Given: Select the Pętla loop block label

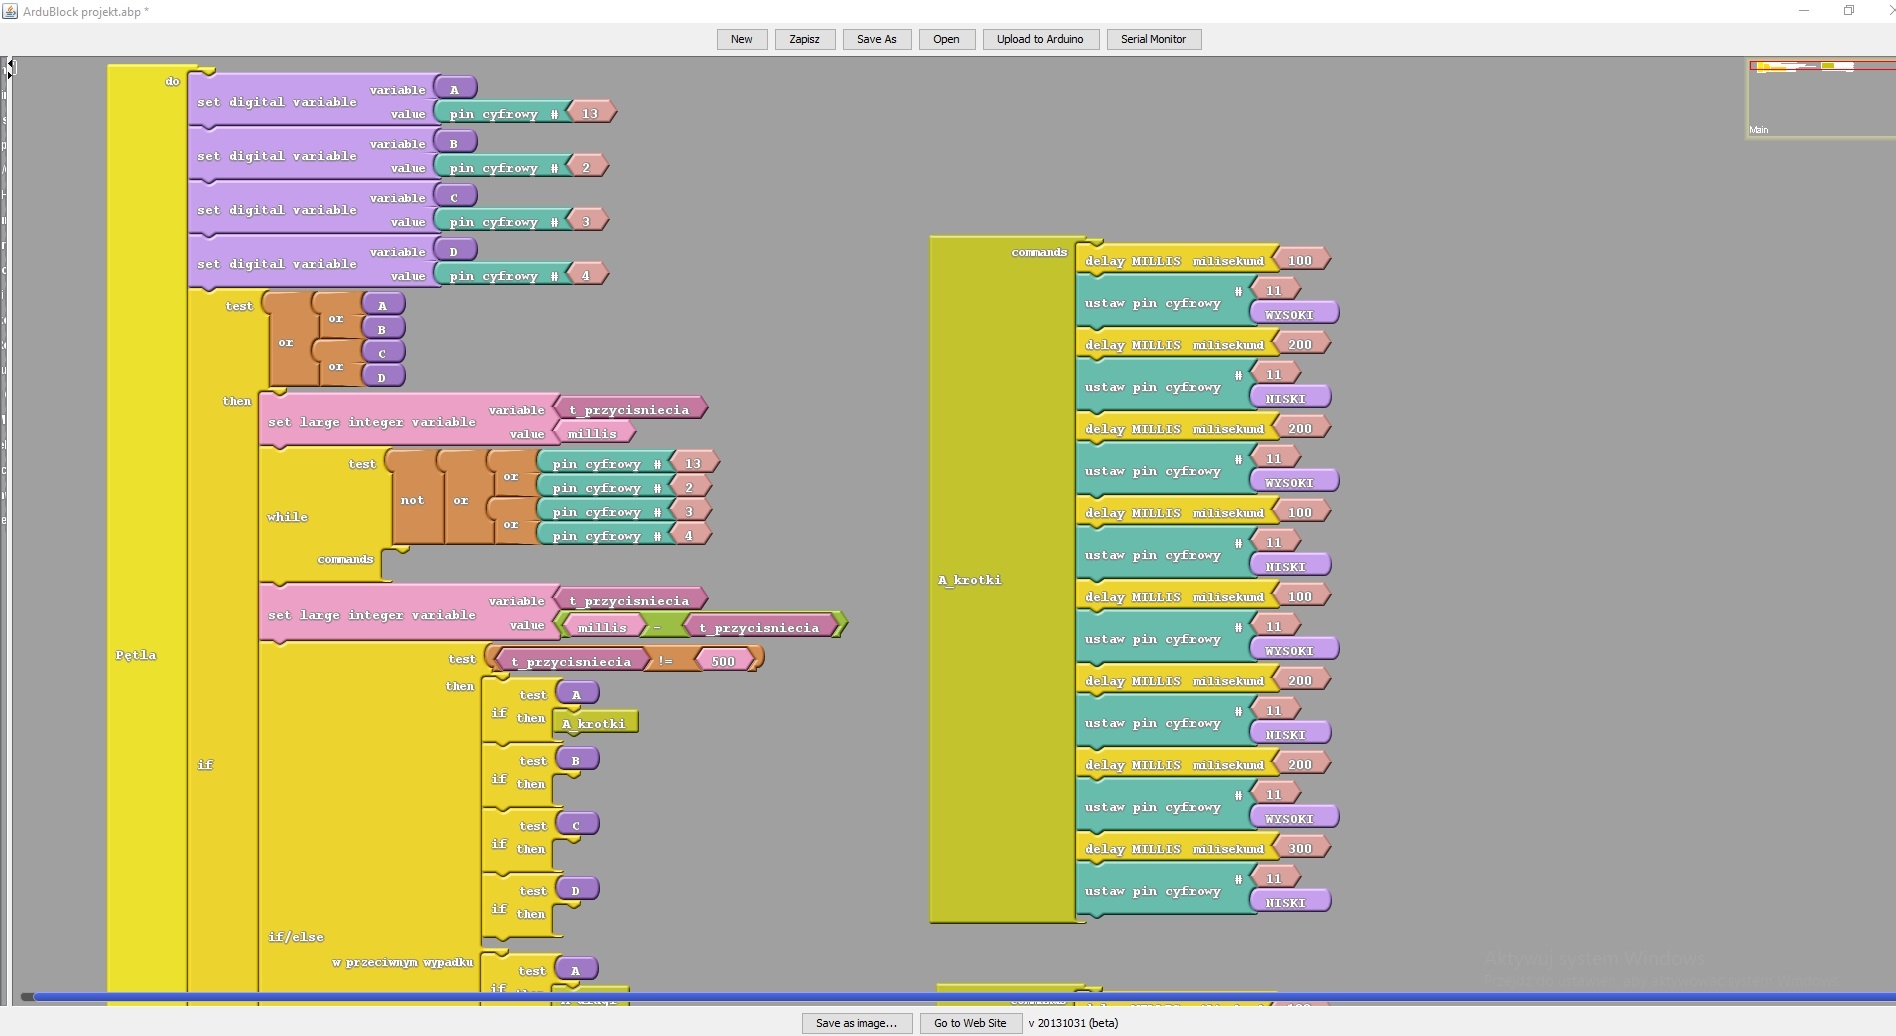Looking at the screenshot, I should click(136, 655).
